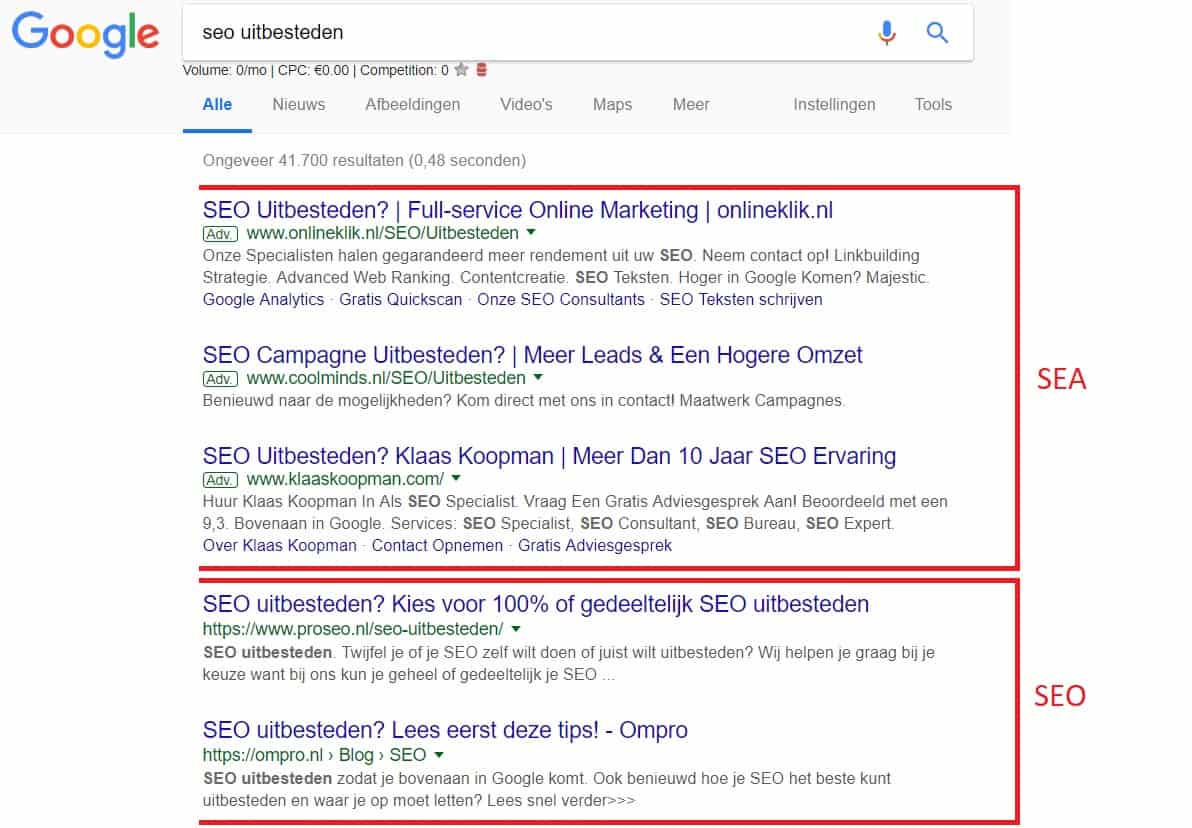1192x828 pixels.
Task: Click the Google logo
Action: (86, 34)
